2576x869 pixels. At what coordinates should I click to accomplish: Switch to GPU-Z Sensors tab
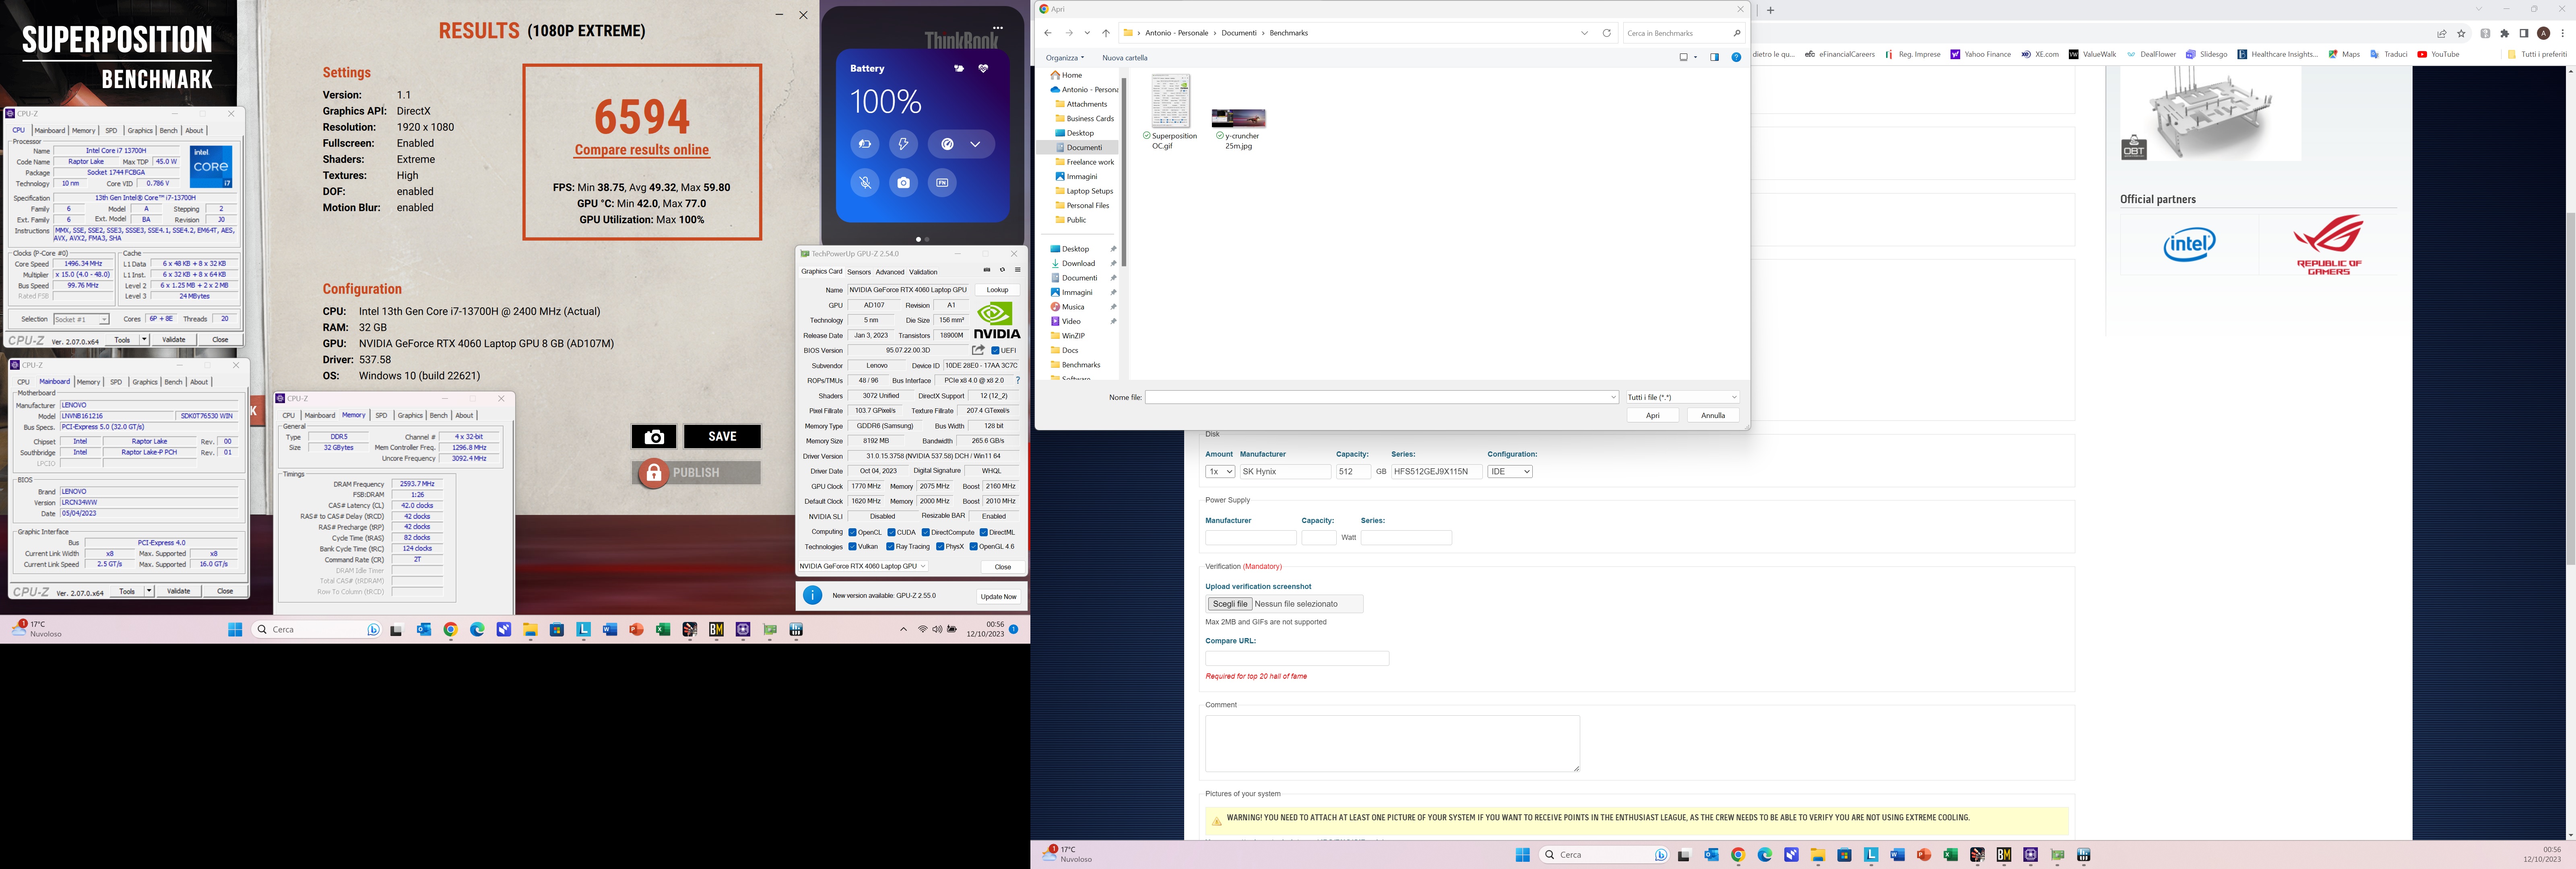coord(859,272)
